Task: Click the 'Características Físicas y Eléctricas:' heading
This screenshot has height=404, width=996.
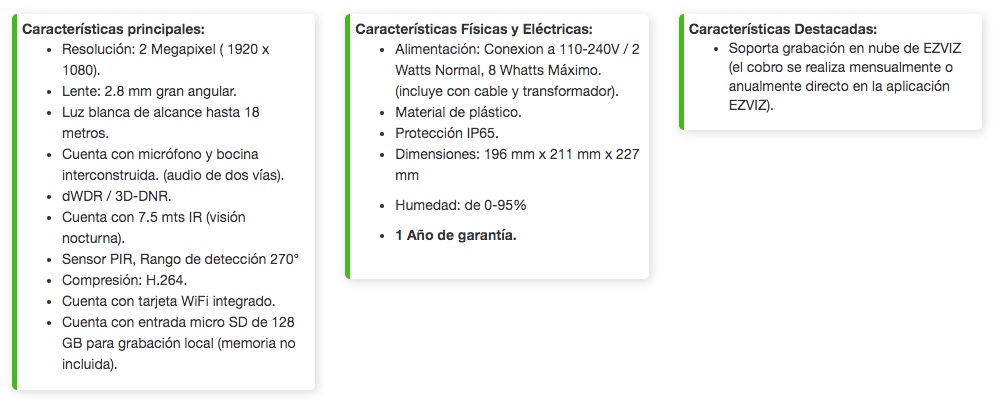Action: click(x=474, y=29)
